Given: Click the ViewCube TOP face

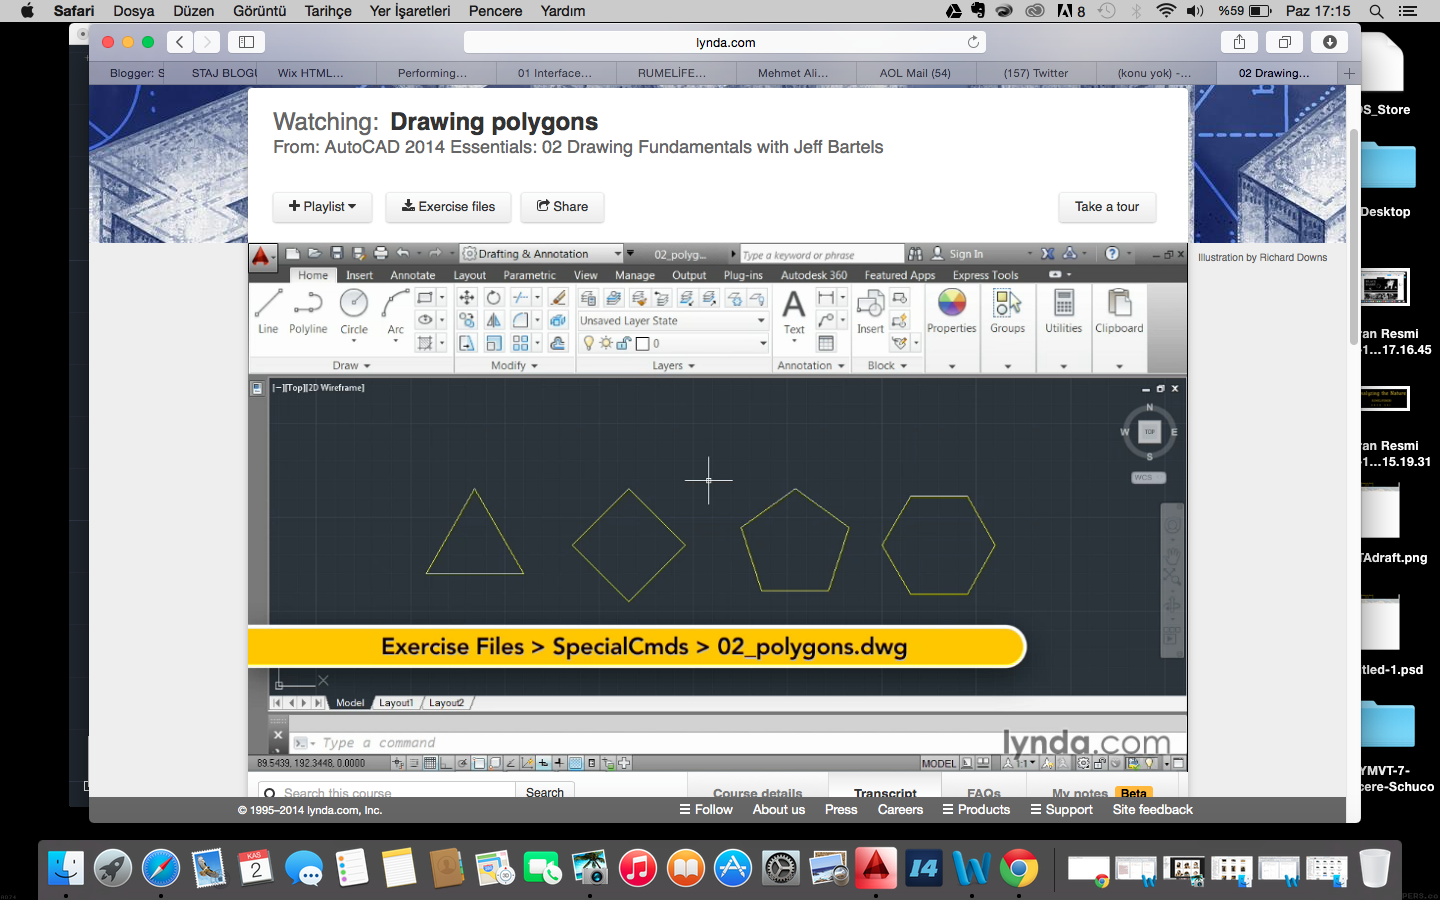Looking at the screenshot, I should click(x=1150, y=432).
